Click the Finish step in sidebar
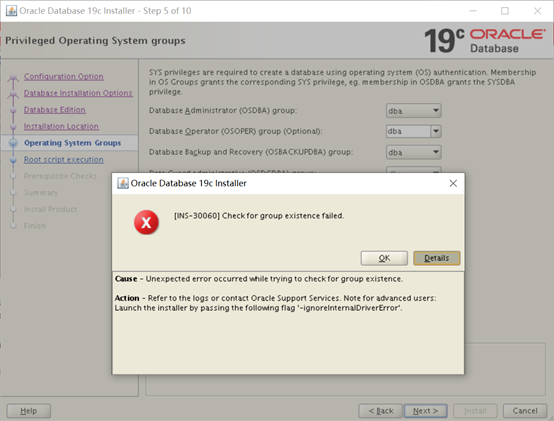Screen dimensions: 554x421 pyautogui.click(x=35, y=226)
